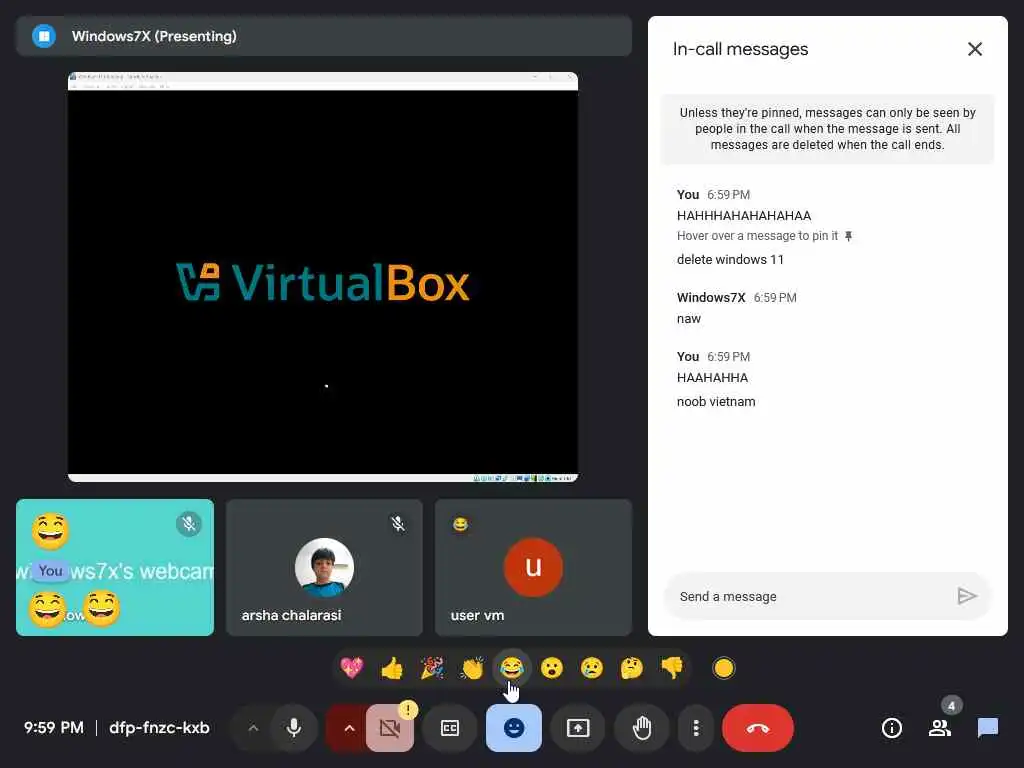
Task: Click the Send a message field
Action: tap(810, 596)
